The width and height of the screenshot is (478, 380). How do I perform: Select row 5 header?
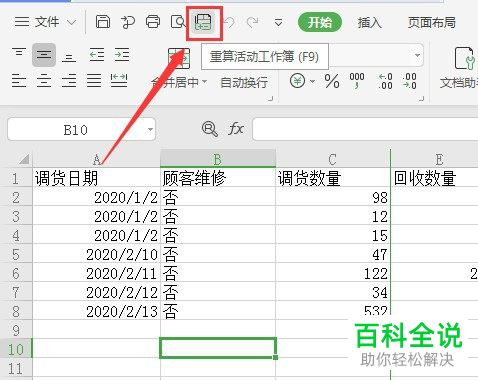[x=16, y=255]
